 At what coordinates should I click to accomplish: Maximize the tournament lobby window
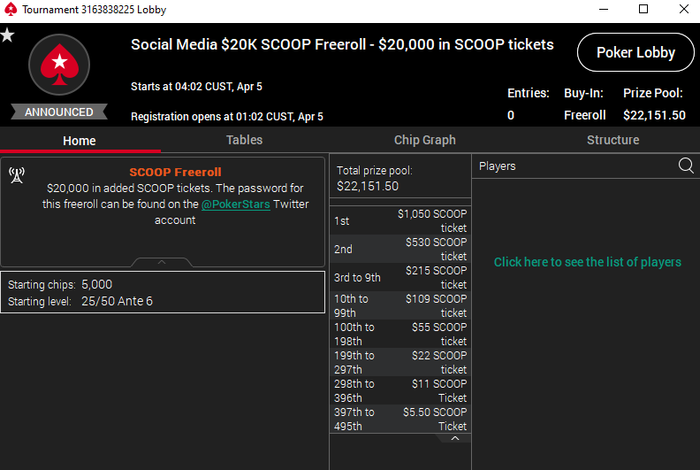[643, 10]
